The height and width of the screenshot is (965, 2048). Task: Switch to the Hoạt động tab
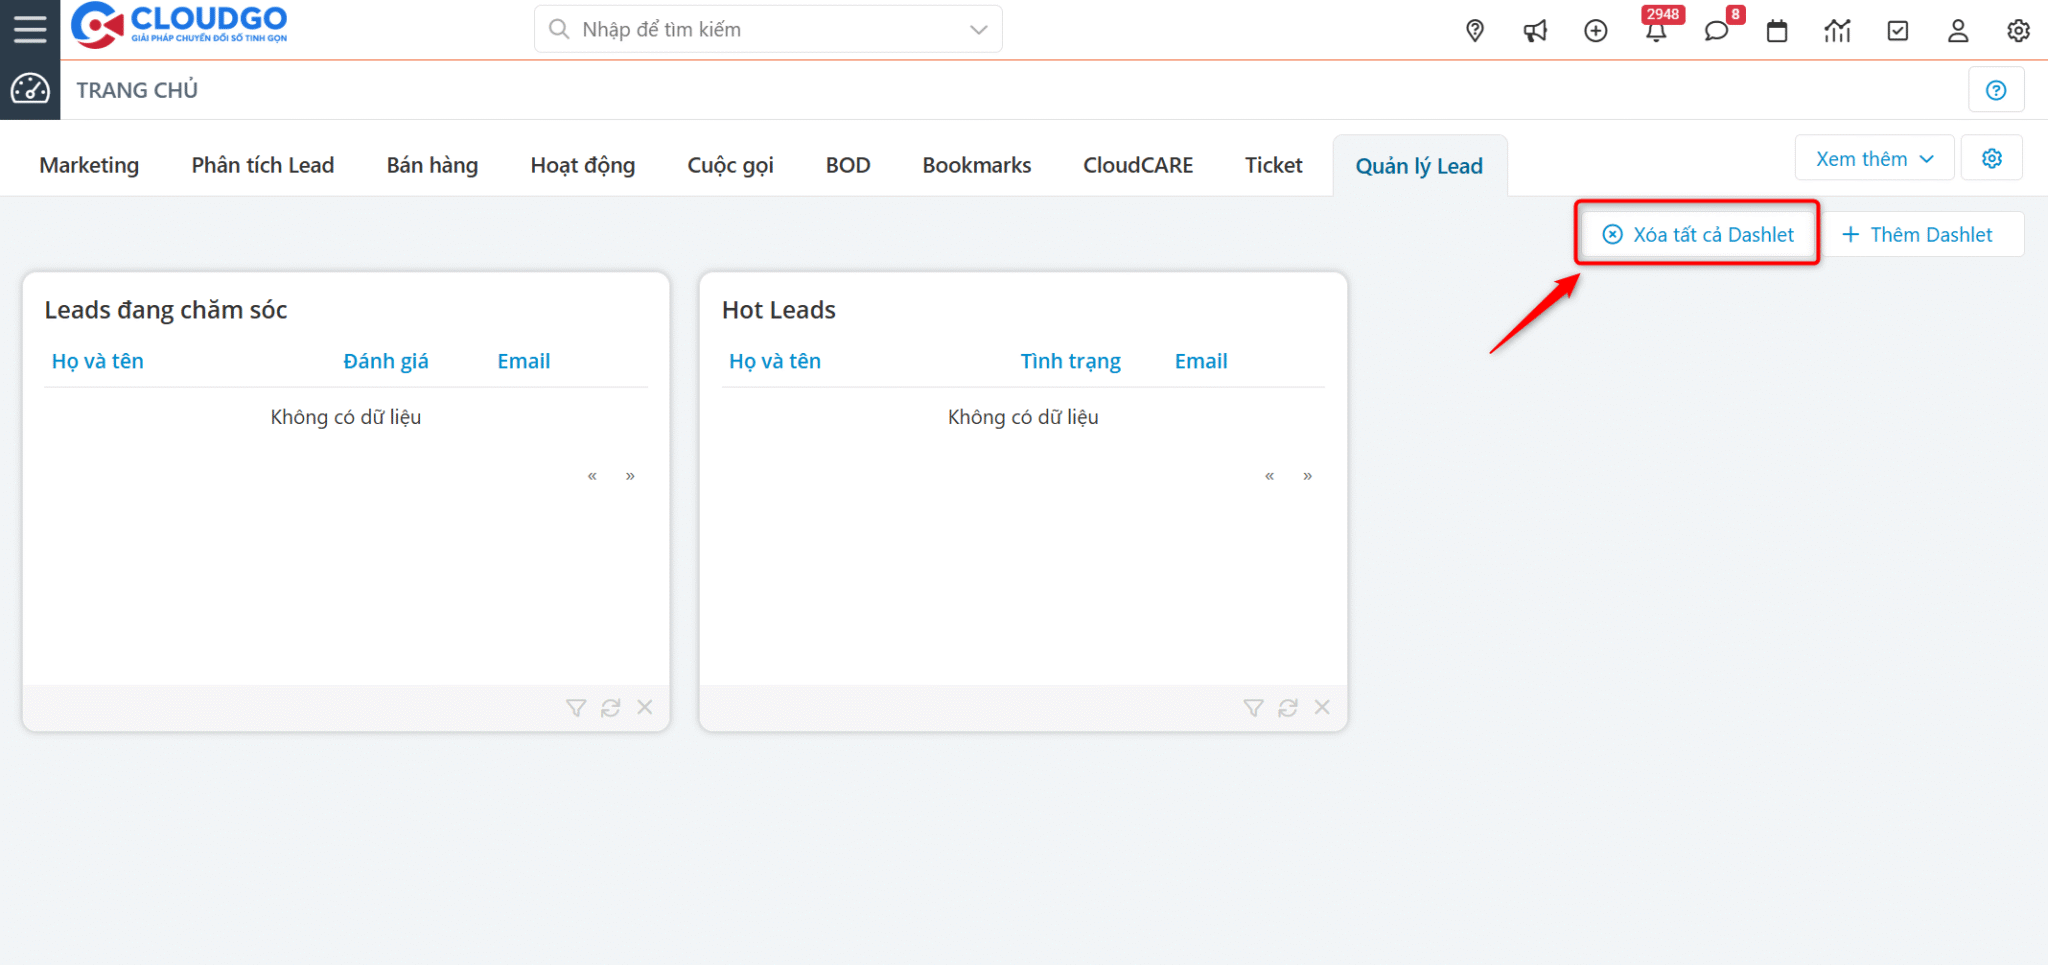point(583,165)
